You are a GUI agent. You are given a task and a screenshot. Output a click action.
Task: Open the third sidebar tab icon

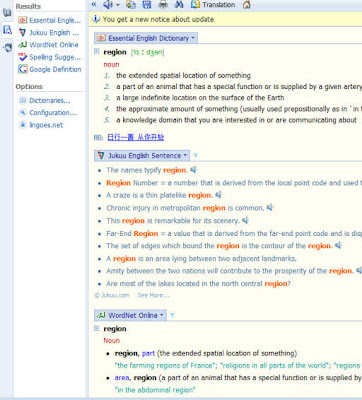pyautogui.click(x=7, y=48)
